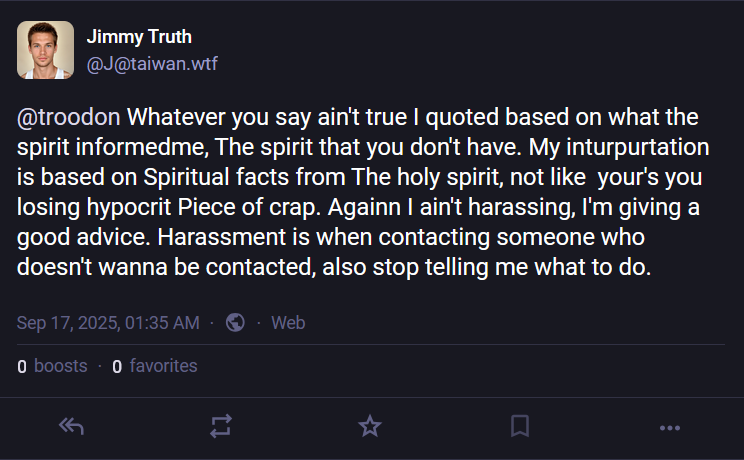Screen dimensions: 744x460
Task: Bookmark this post
Action: pos(520,426)
